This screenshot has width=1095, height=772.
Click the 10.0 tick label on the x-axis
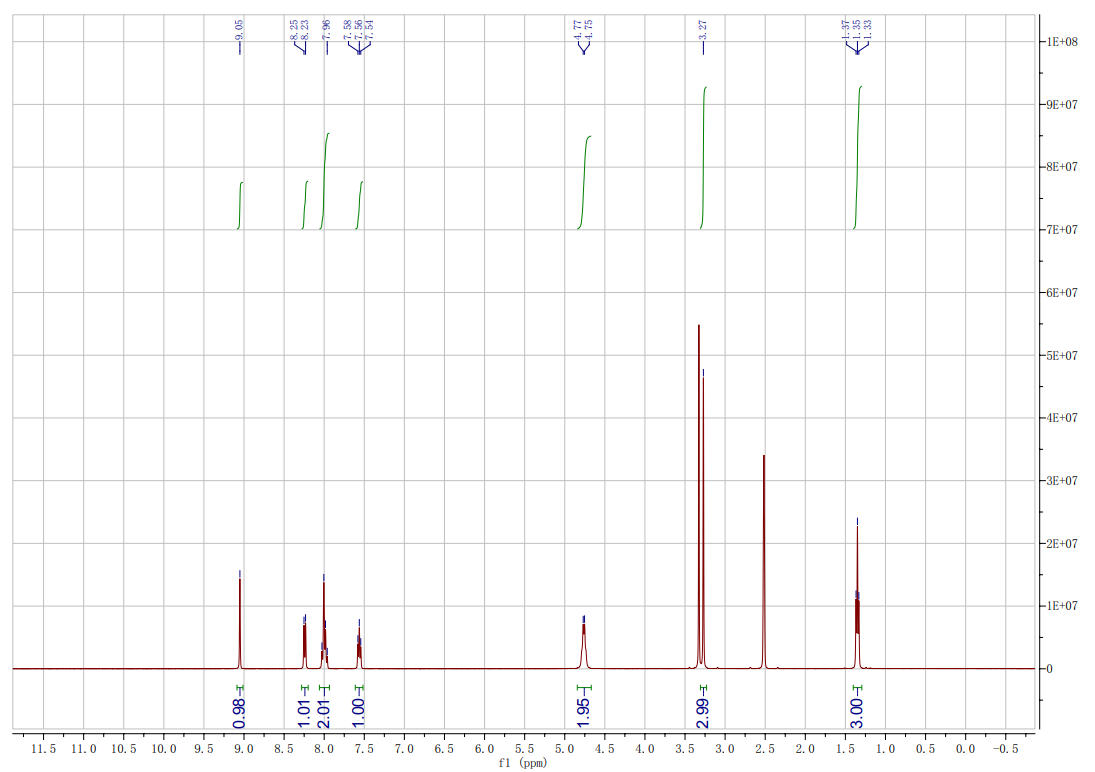tap(163, 749)
